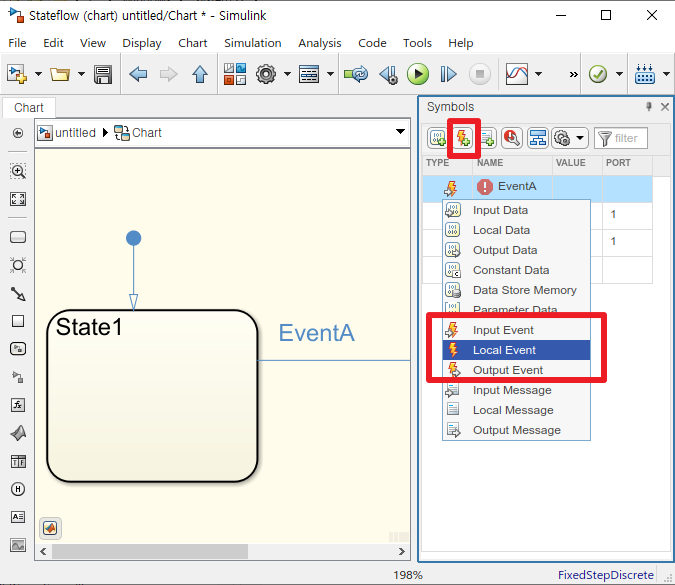Click the update diagram icon
This screenshot has width=675, height=585.
click(x=356, y=74)
